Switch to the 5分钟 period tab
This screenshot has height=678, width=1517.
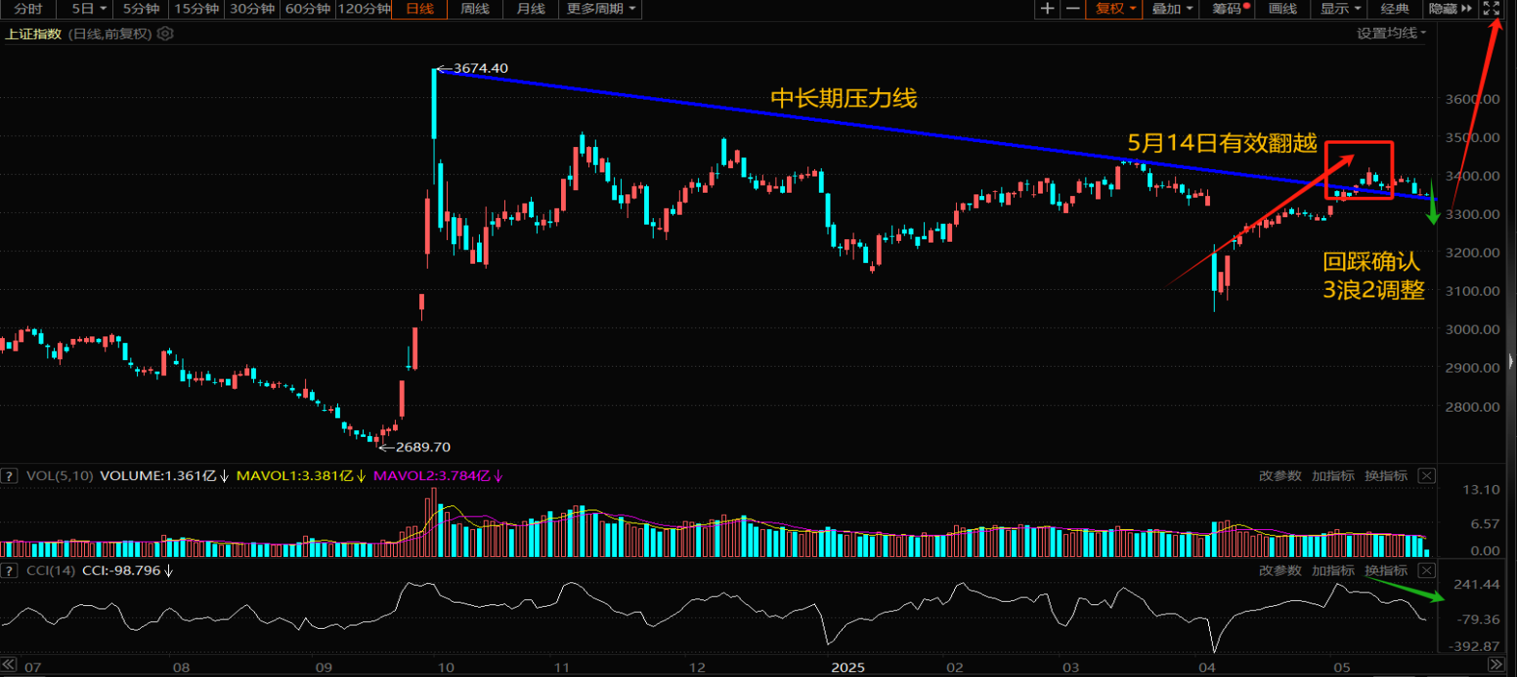point(140,9)
